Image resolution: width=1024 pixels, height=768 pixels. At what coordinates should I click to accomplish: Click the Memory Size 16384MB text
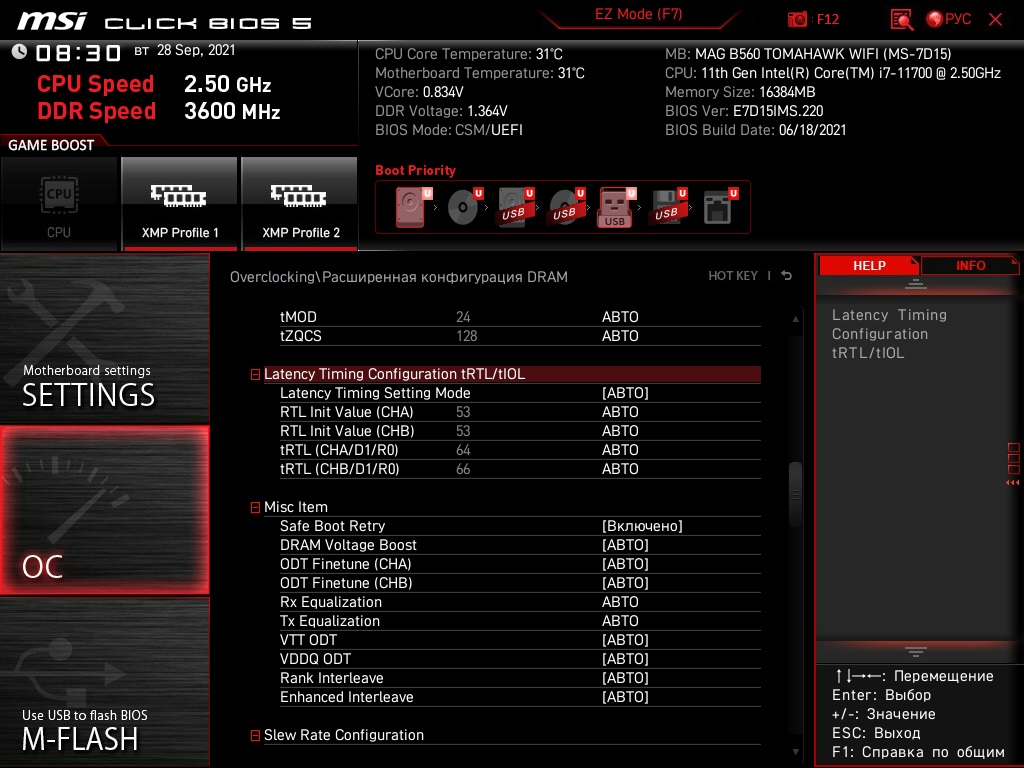point(740,92)
